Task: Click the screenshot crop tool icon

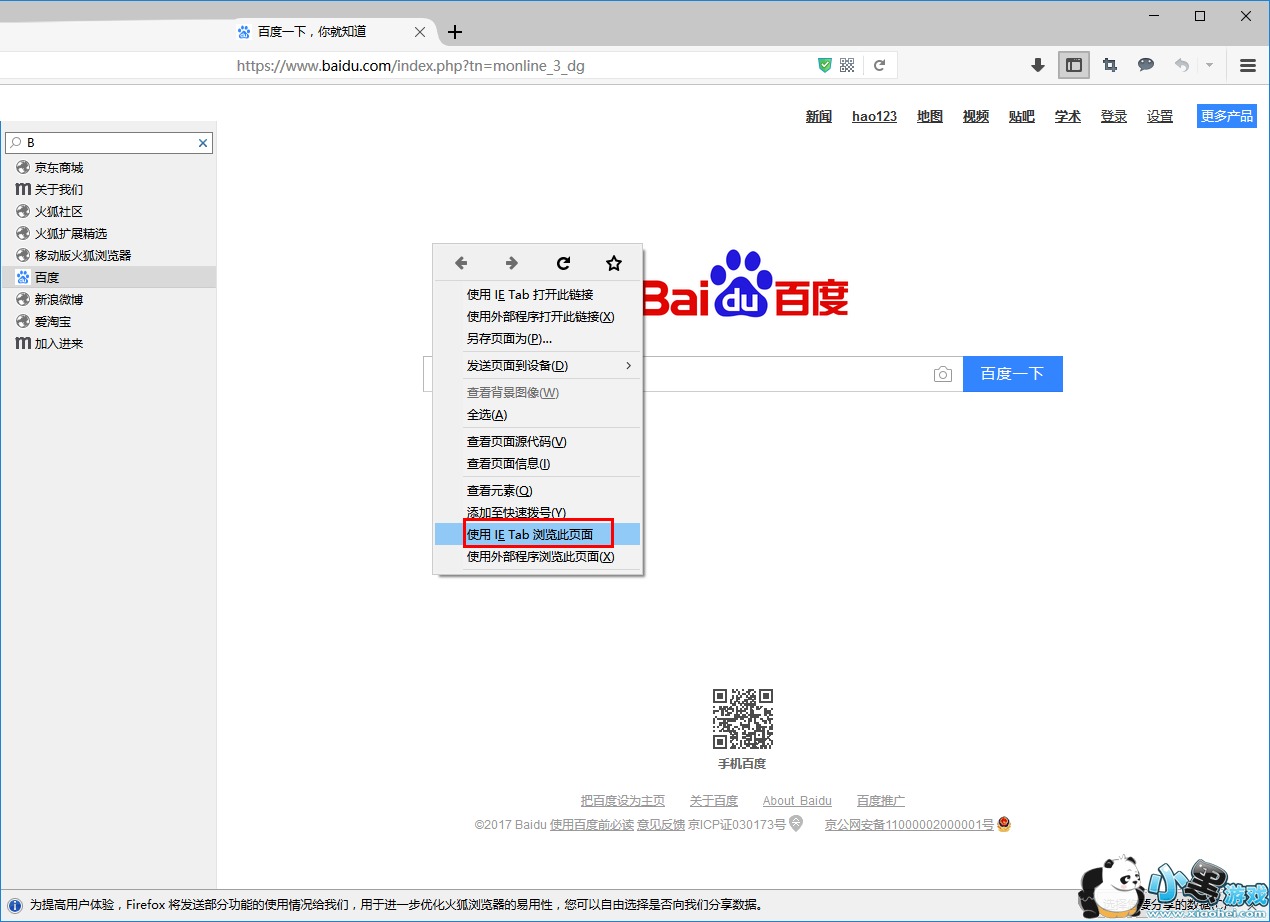Action: pos(1110,65)
